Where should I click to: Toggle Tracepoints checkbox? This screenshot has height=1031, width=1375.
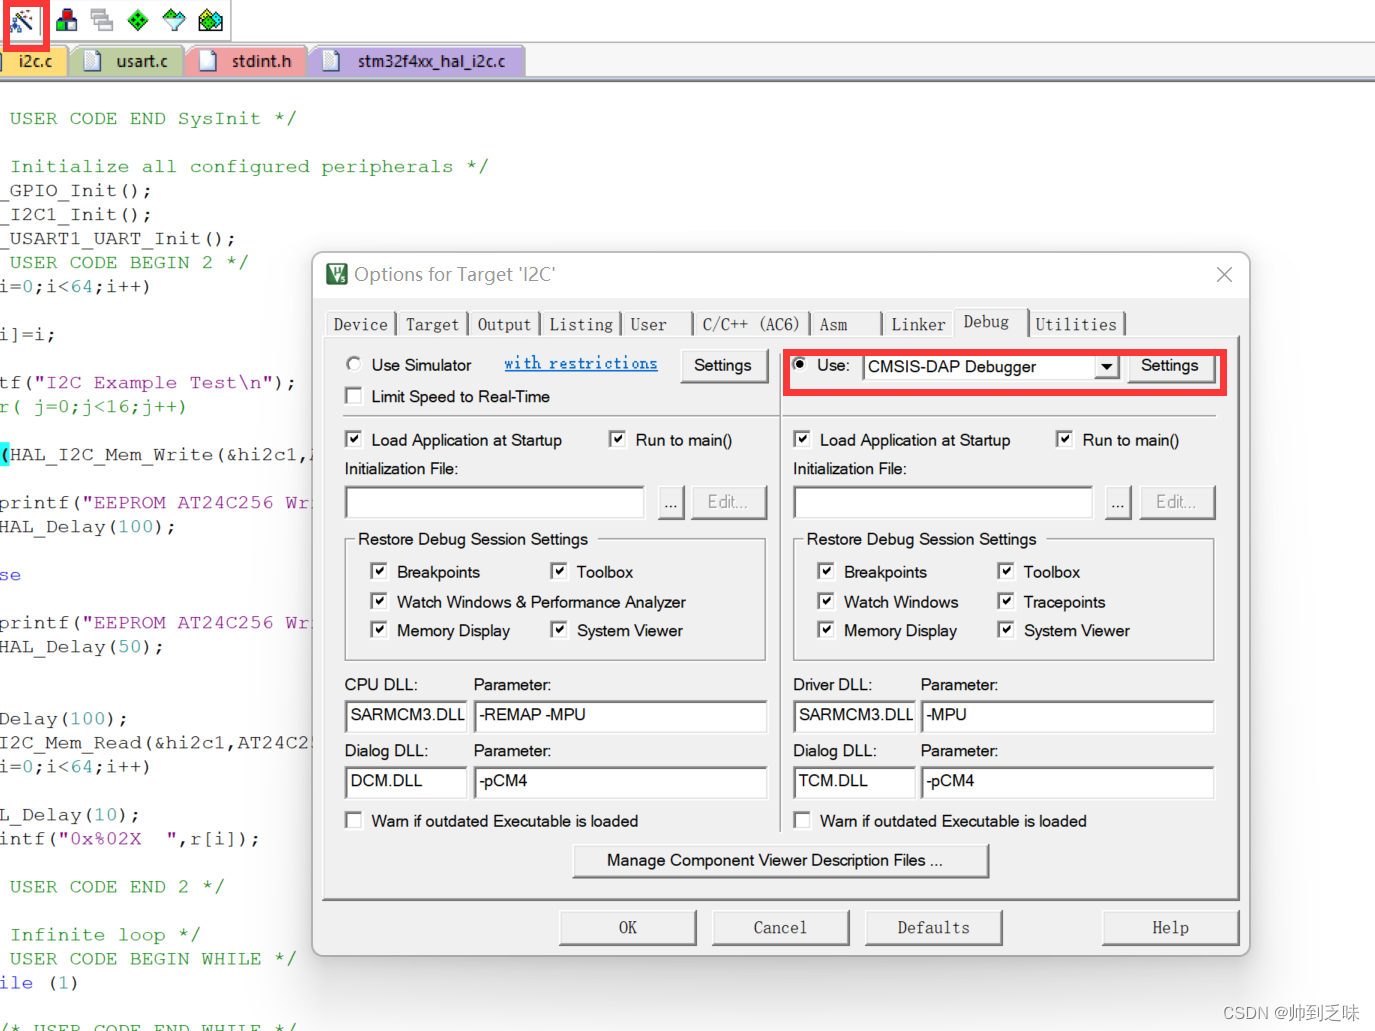[1006, 601]
